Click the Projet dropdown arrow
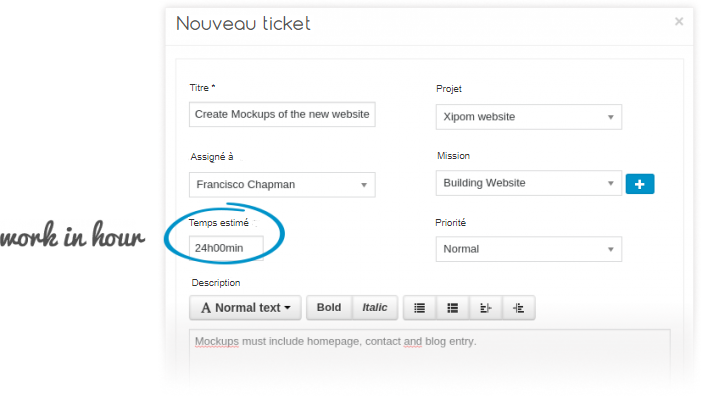 click(610, 117)
